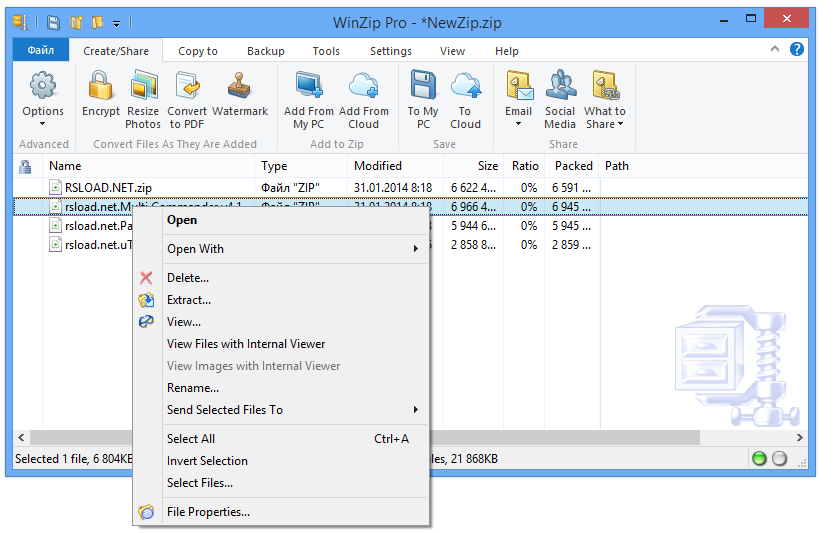This screenshot has height=533, width=834.
Task: Open the blue Help question mark
Action: [x=796, y=49]
